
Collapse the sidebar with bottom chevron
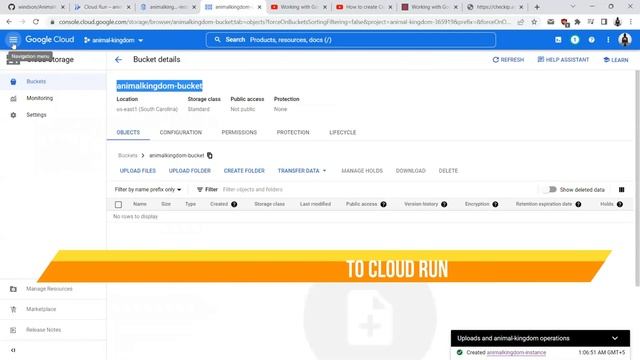[x=13, y=350]
